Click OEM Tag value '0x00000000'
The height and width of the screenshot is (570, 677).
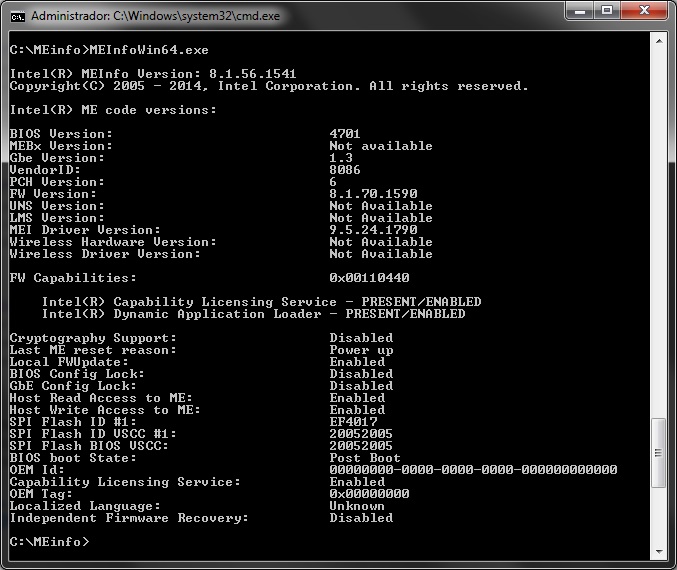tap(369, 494)
